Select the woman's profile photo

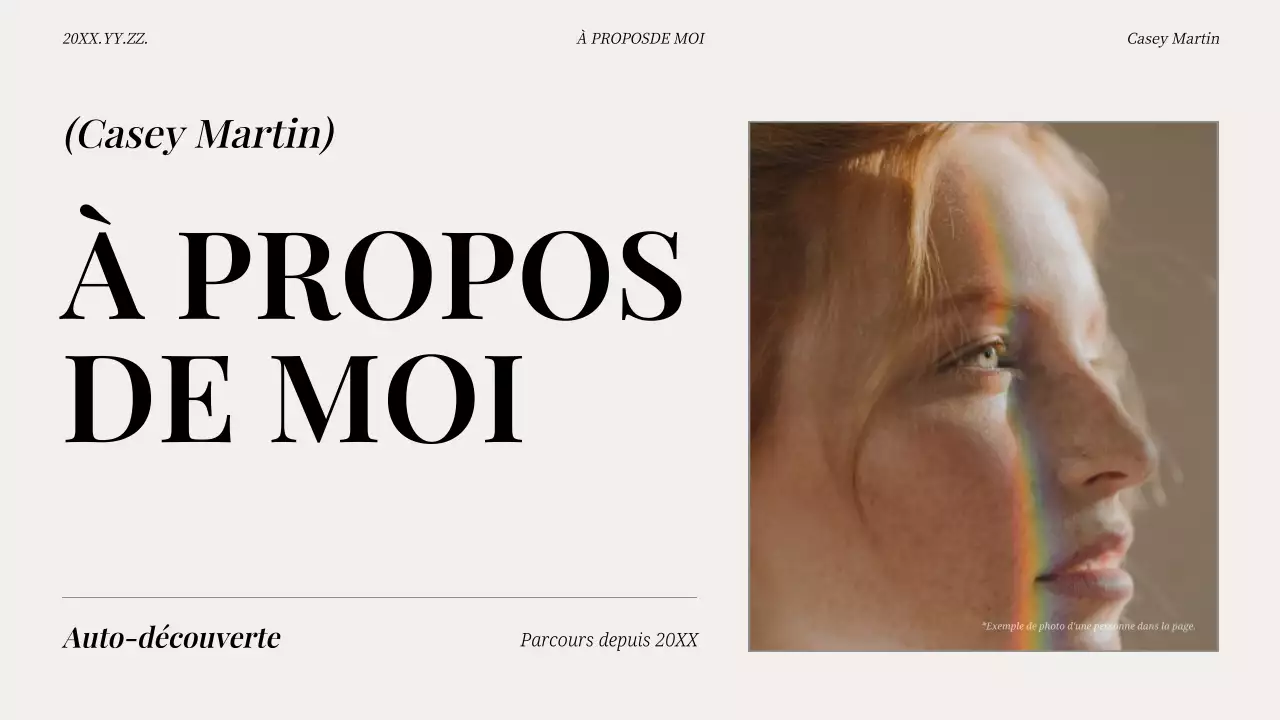983,386
